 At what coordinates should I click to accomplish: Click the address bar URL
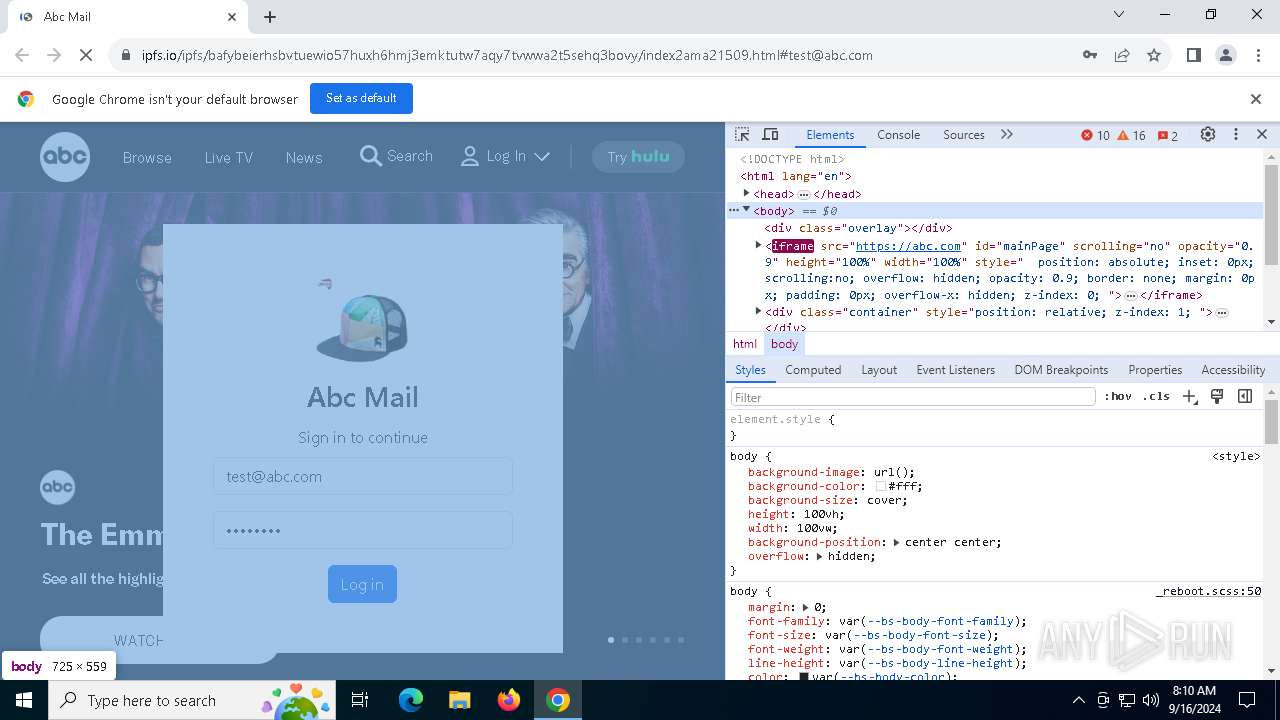506,55
